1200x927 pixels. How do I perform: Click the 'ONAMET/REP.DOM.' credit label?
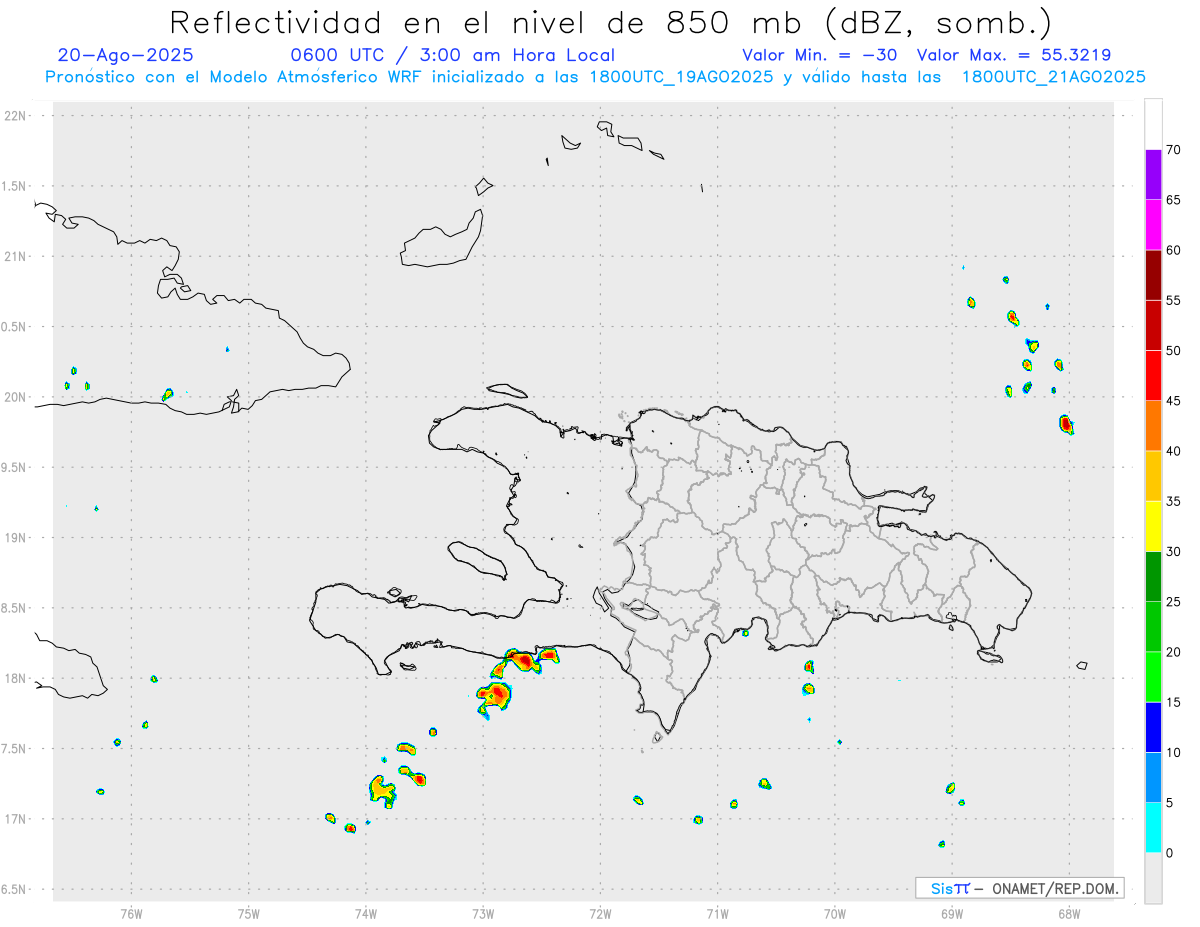[x=1054, y=889]
